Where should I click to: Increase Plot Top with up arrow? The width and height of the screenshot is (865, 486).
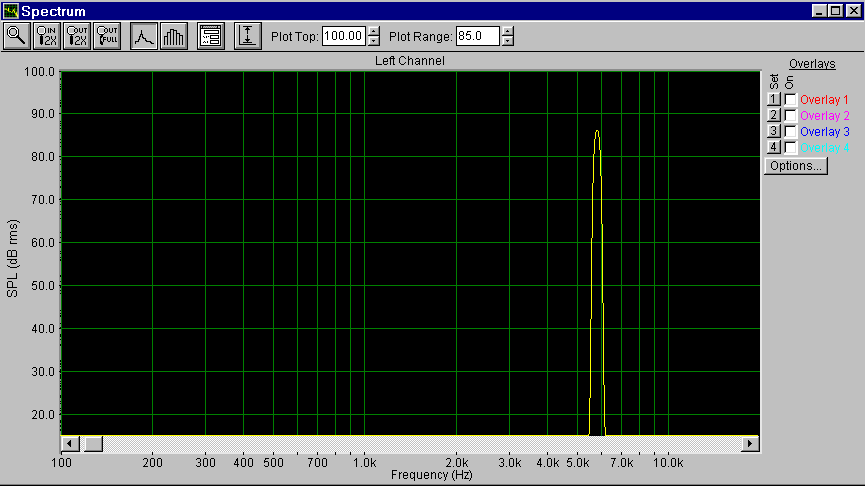point(373,31)
